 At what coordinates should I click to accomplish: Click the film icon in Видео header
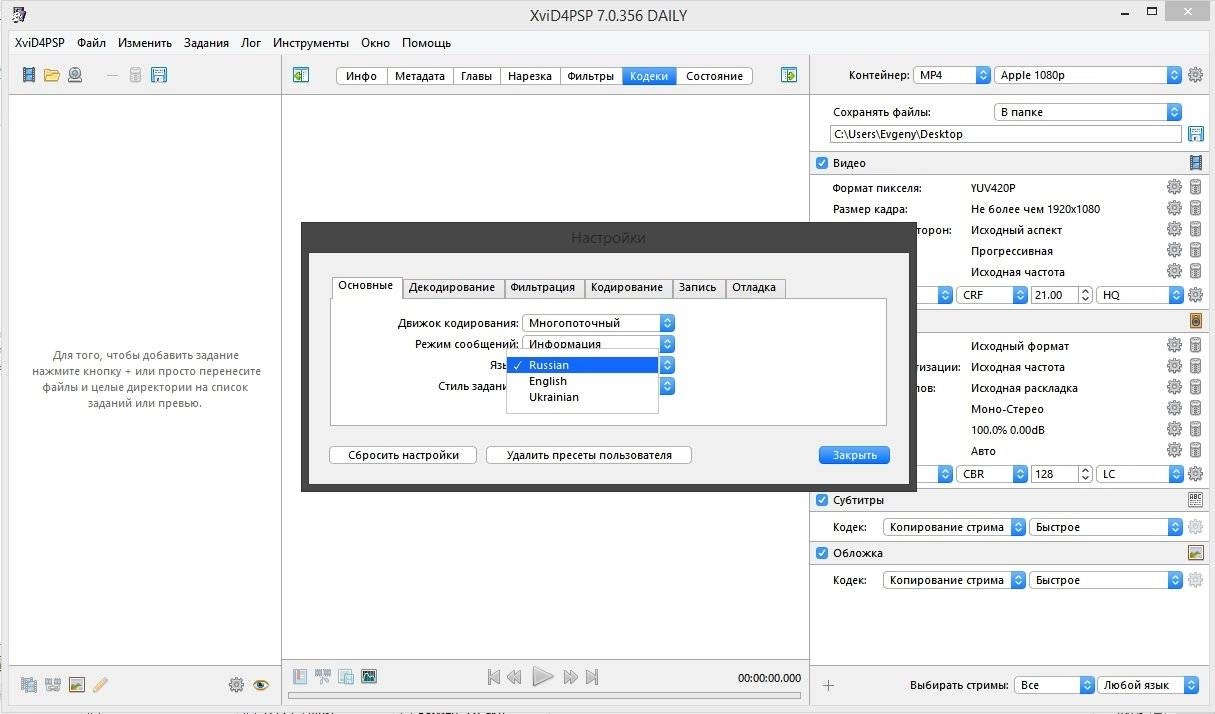pos(1195,163)
